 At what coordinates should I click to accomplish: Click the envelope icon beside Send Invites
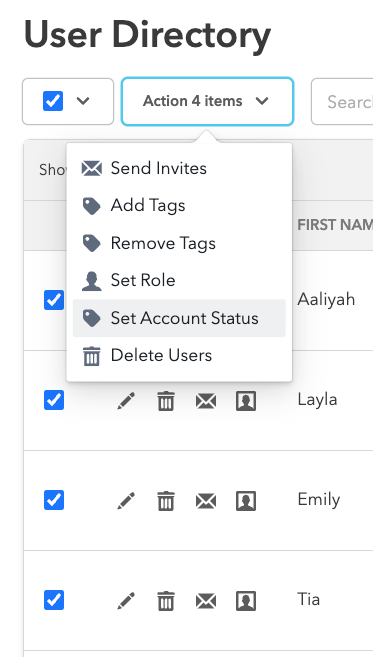tap(91, 168)
